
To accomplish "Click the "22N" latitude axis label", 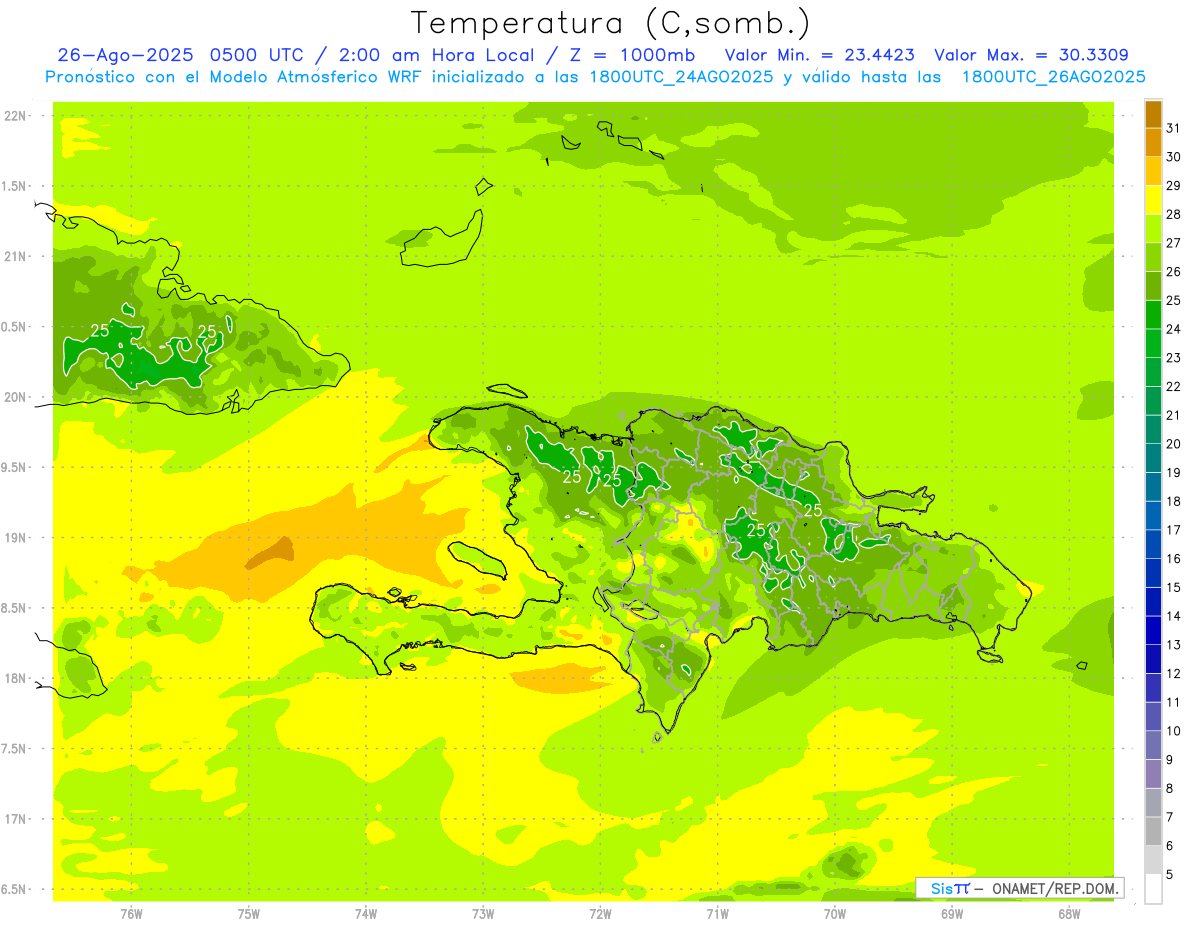I will (16, 116).
